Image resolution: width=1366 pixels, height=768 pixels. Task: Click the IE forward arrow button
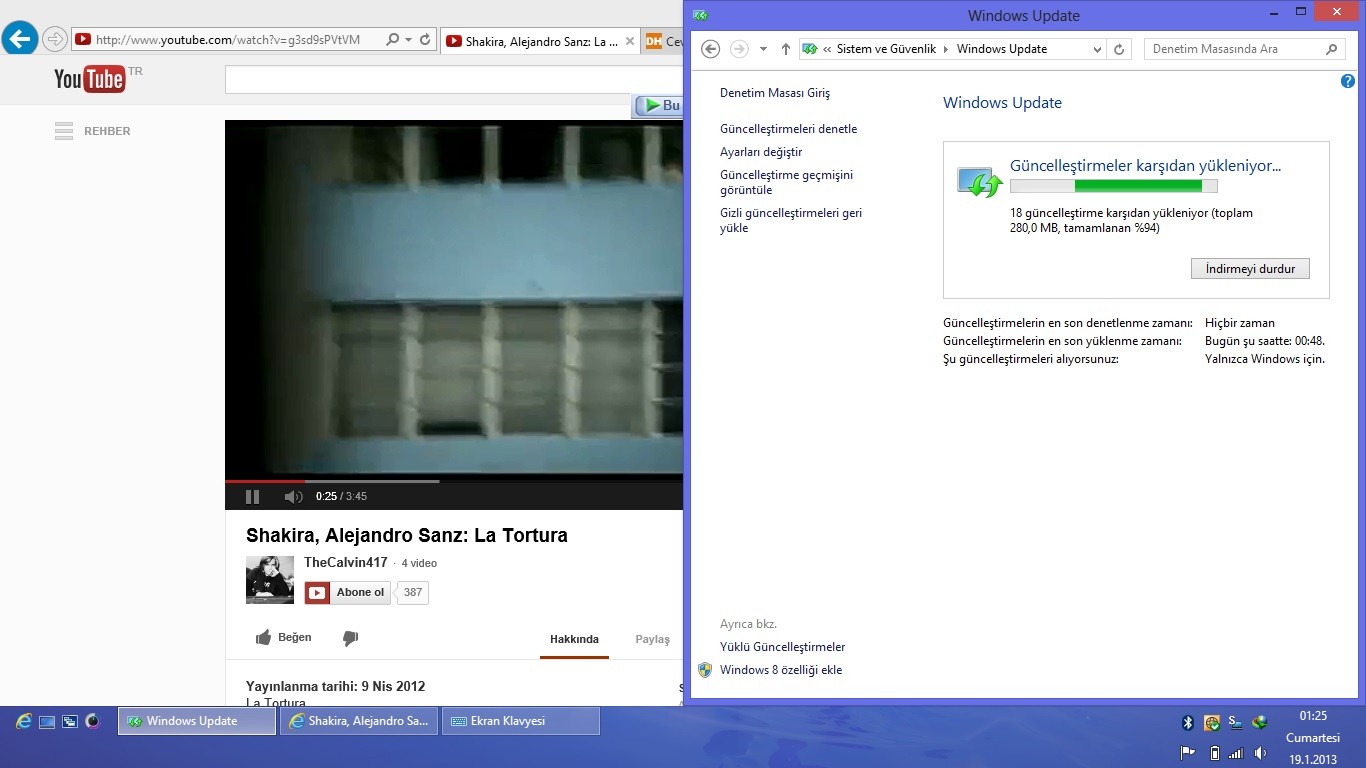point(55,40)
